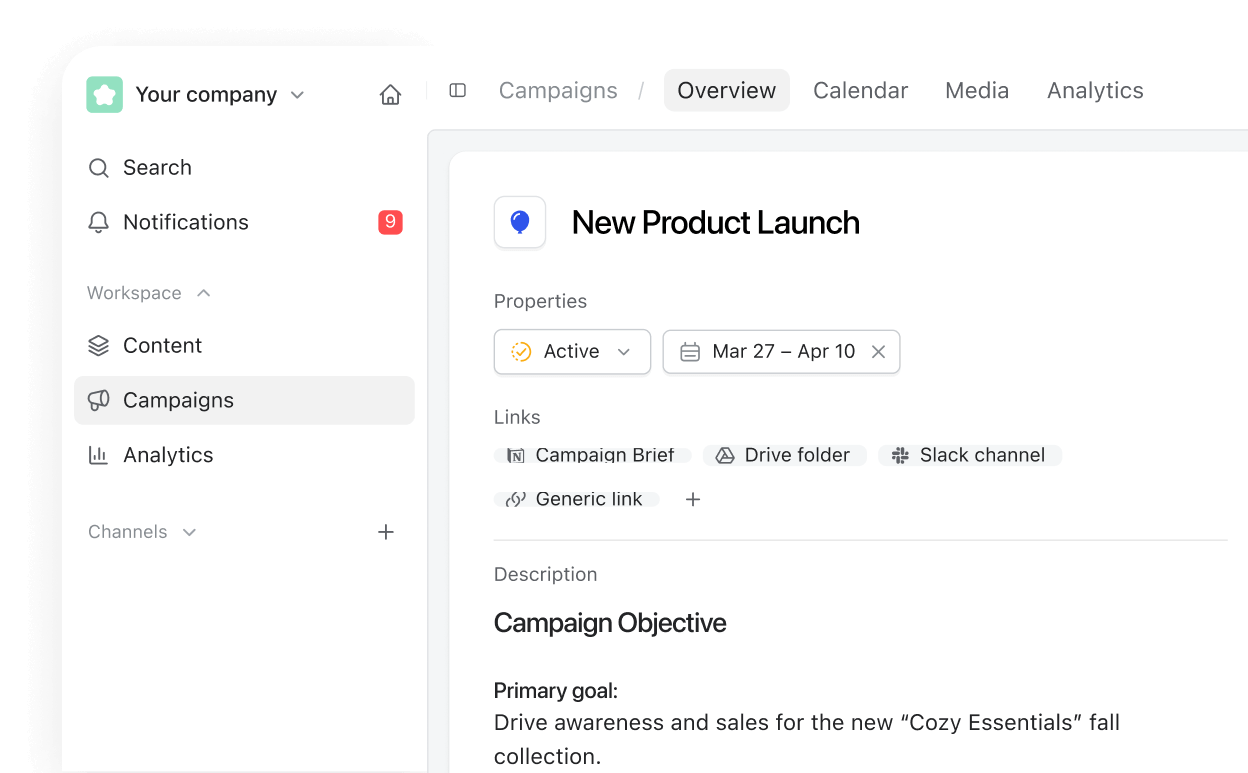
Task: Click Search in the sidebar
Action: (157, 168)
